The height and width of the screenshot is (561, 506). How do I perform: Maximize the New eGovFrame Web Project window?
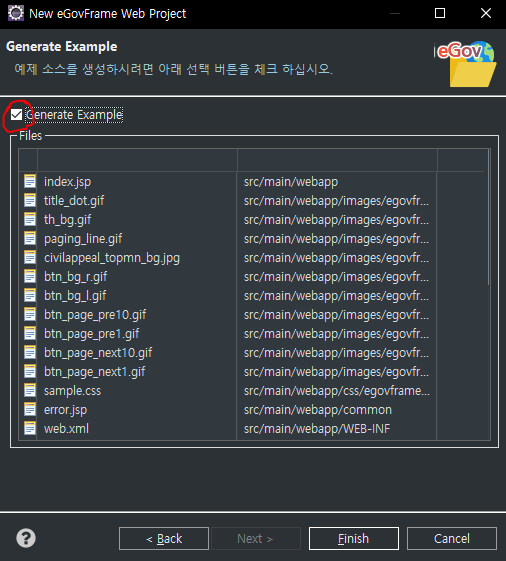[x=440, y=13]
